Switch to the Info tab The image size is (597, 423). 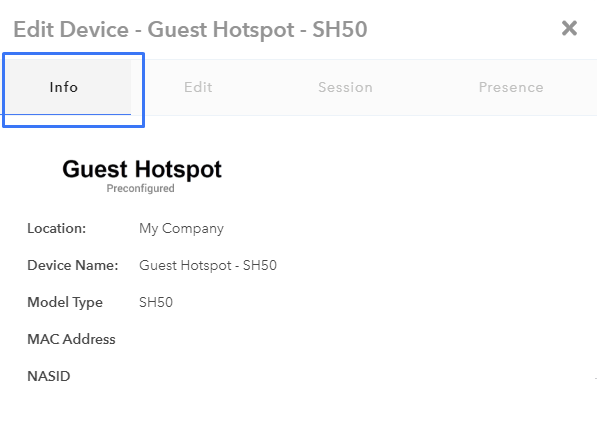(64, 87)
